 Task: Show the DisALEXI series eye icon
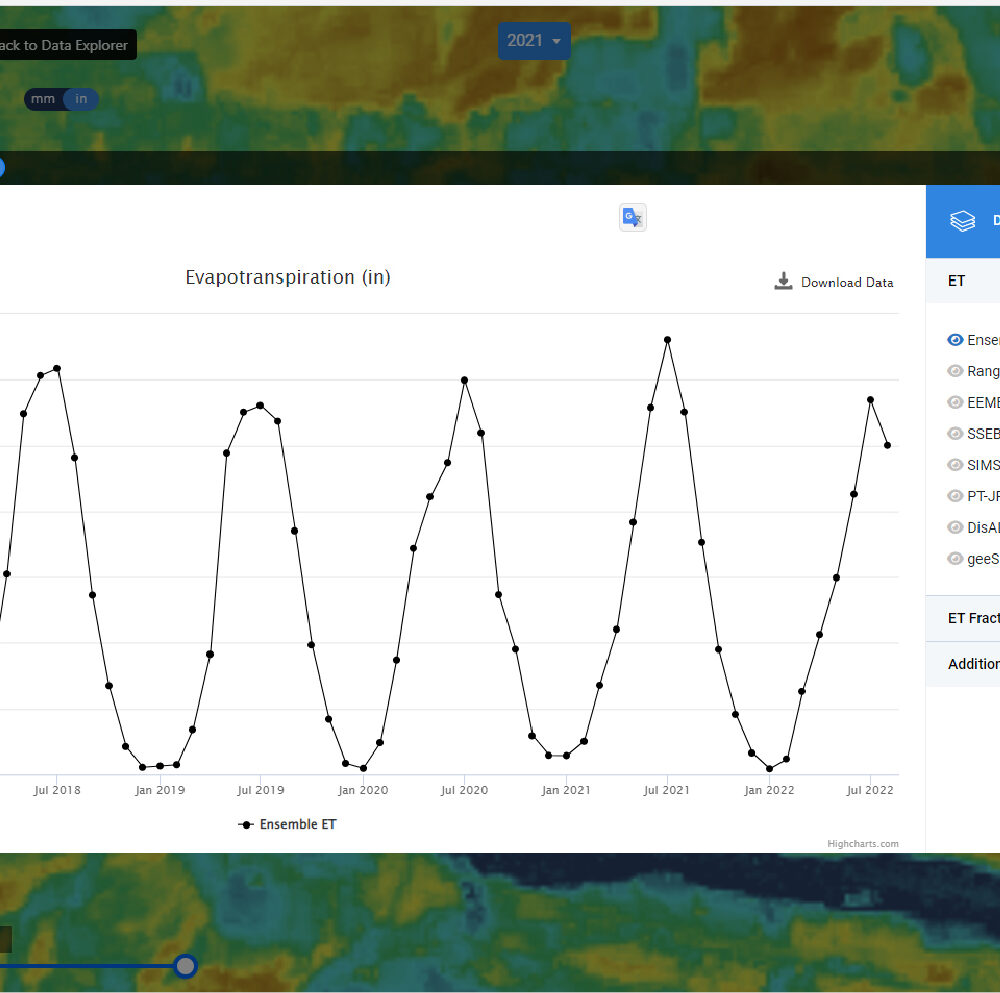tap(955, 527)
